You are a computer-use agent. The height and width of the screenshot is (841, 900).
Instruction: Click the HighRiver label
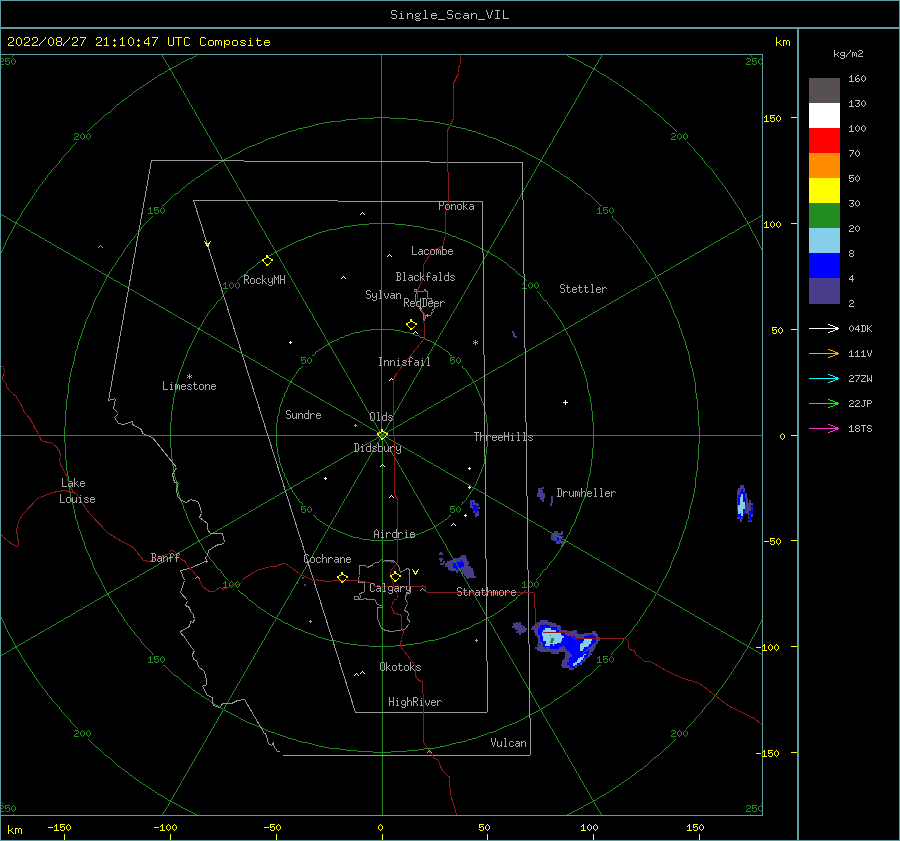point(415,702)
